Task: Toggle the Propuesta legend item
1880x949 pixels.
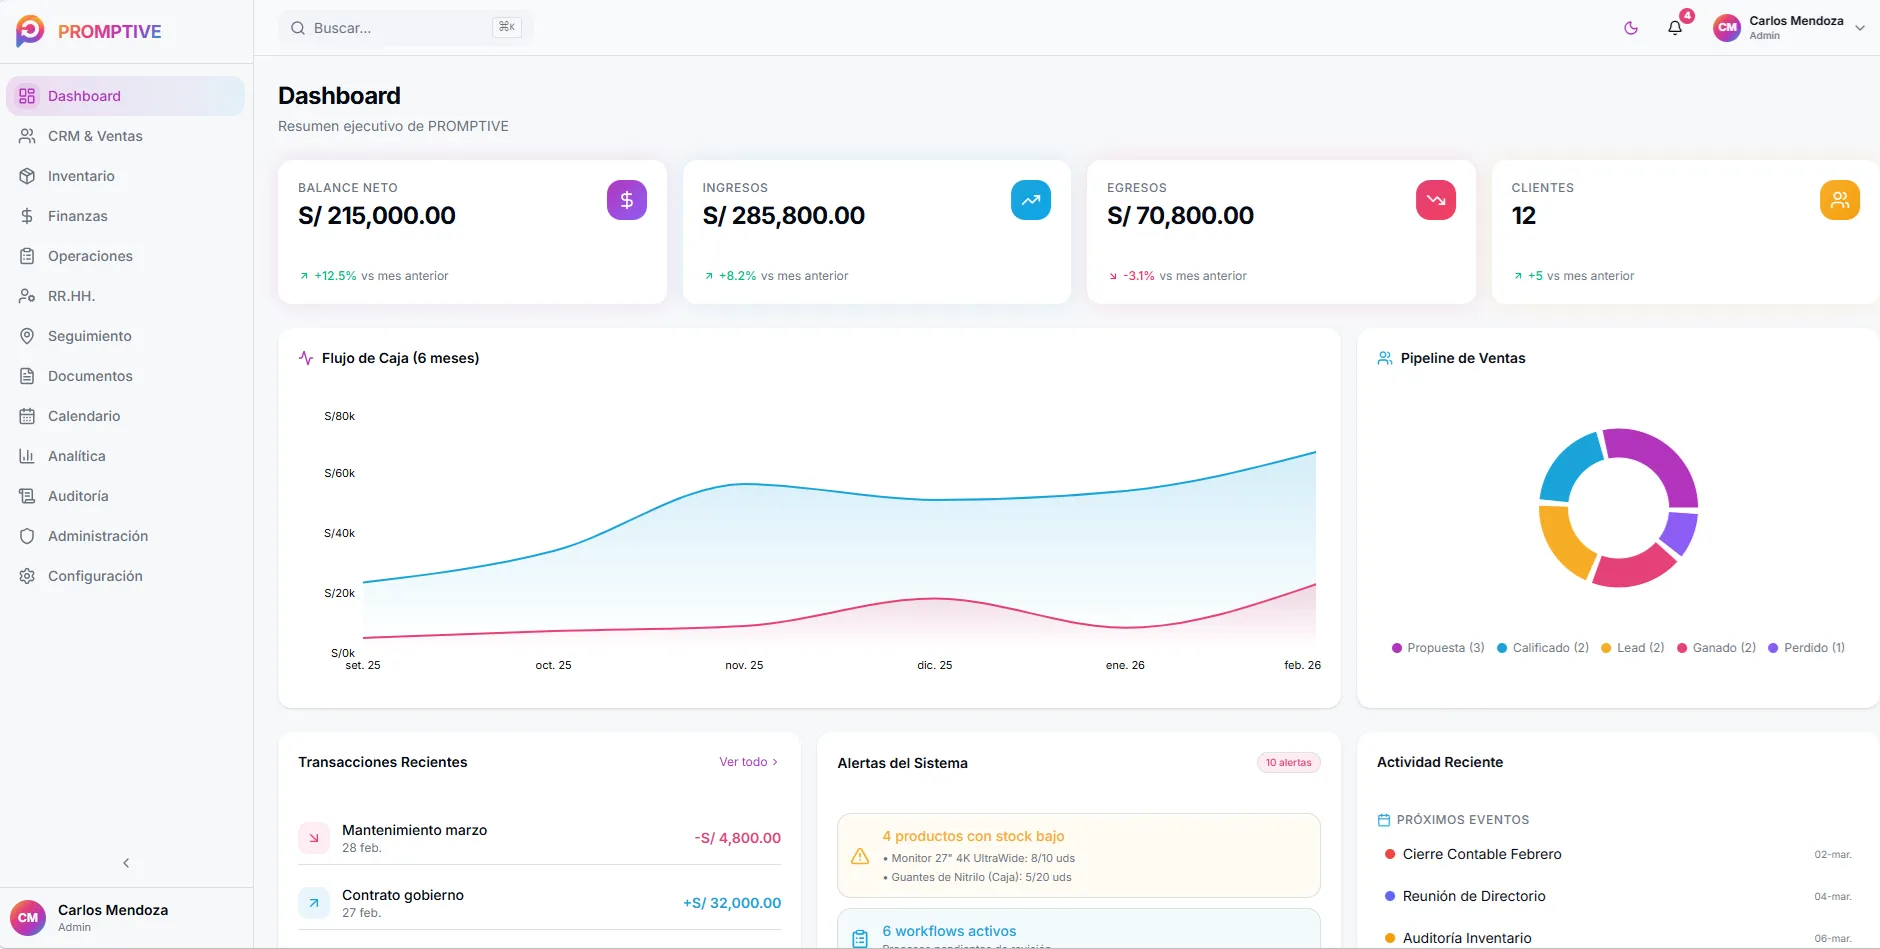Action: coord(1437,647)
